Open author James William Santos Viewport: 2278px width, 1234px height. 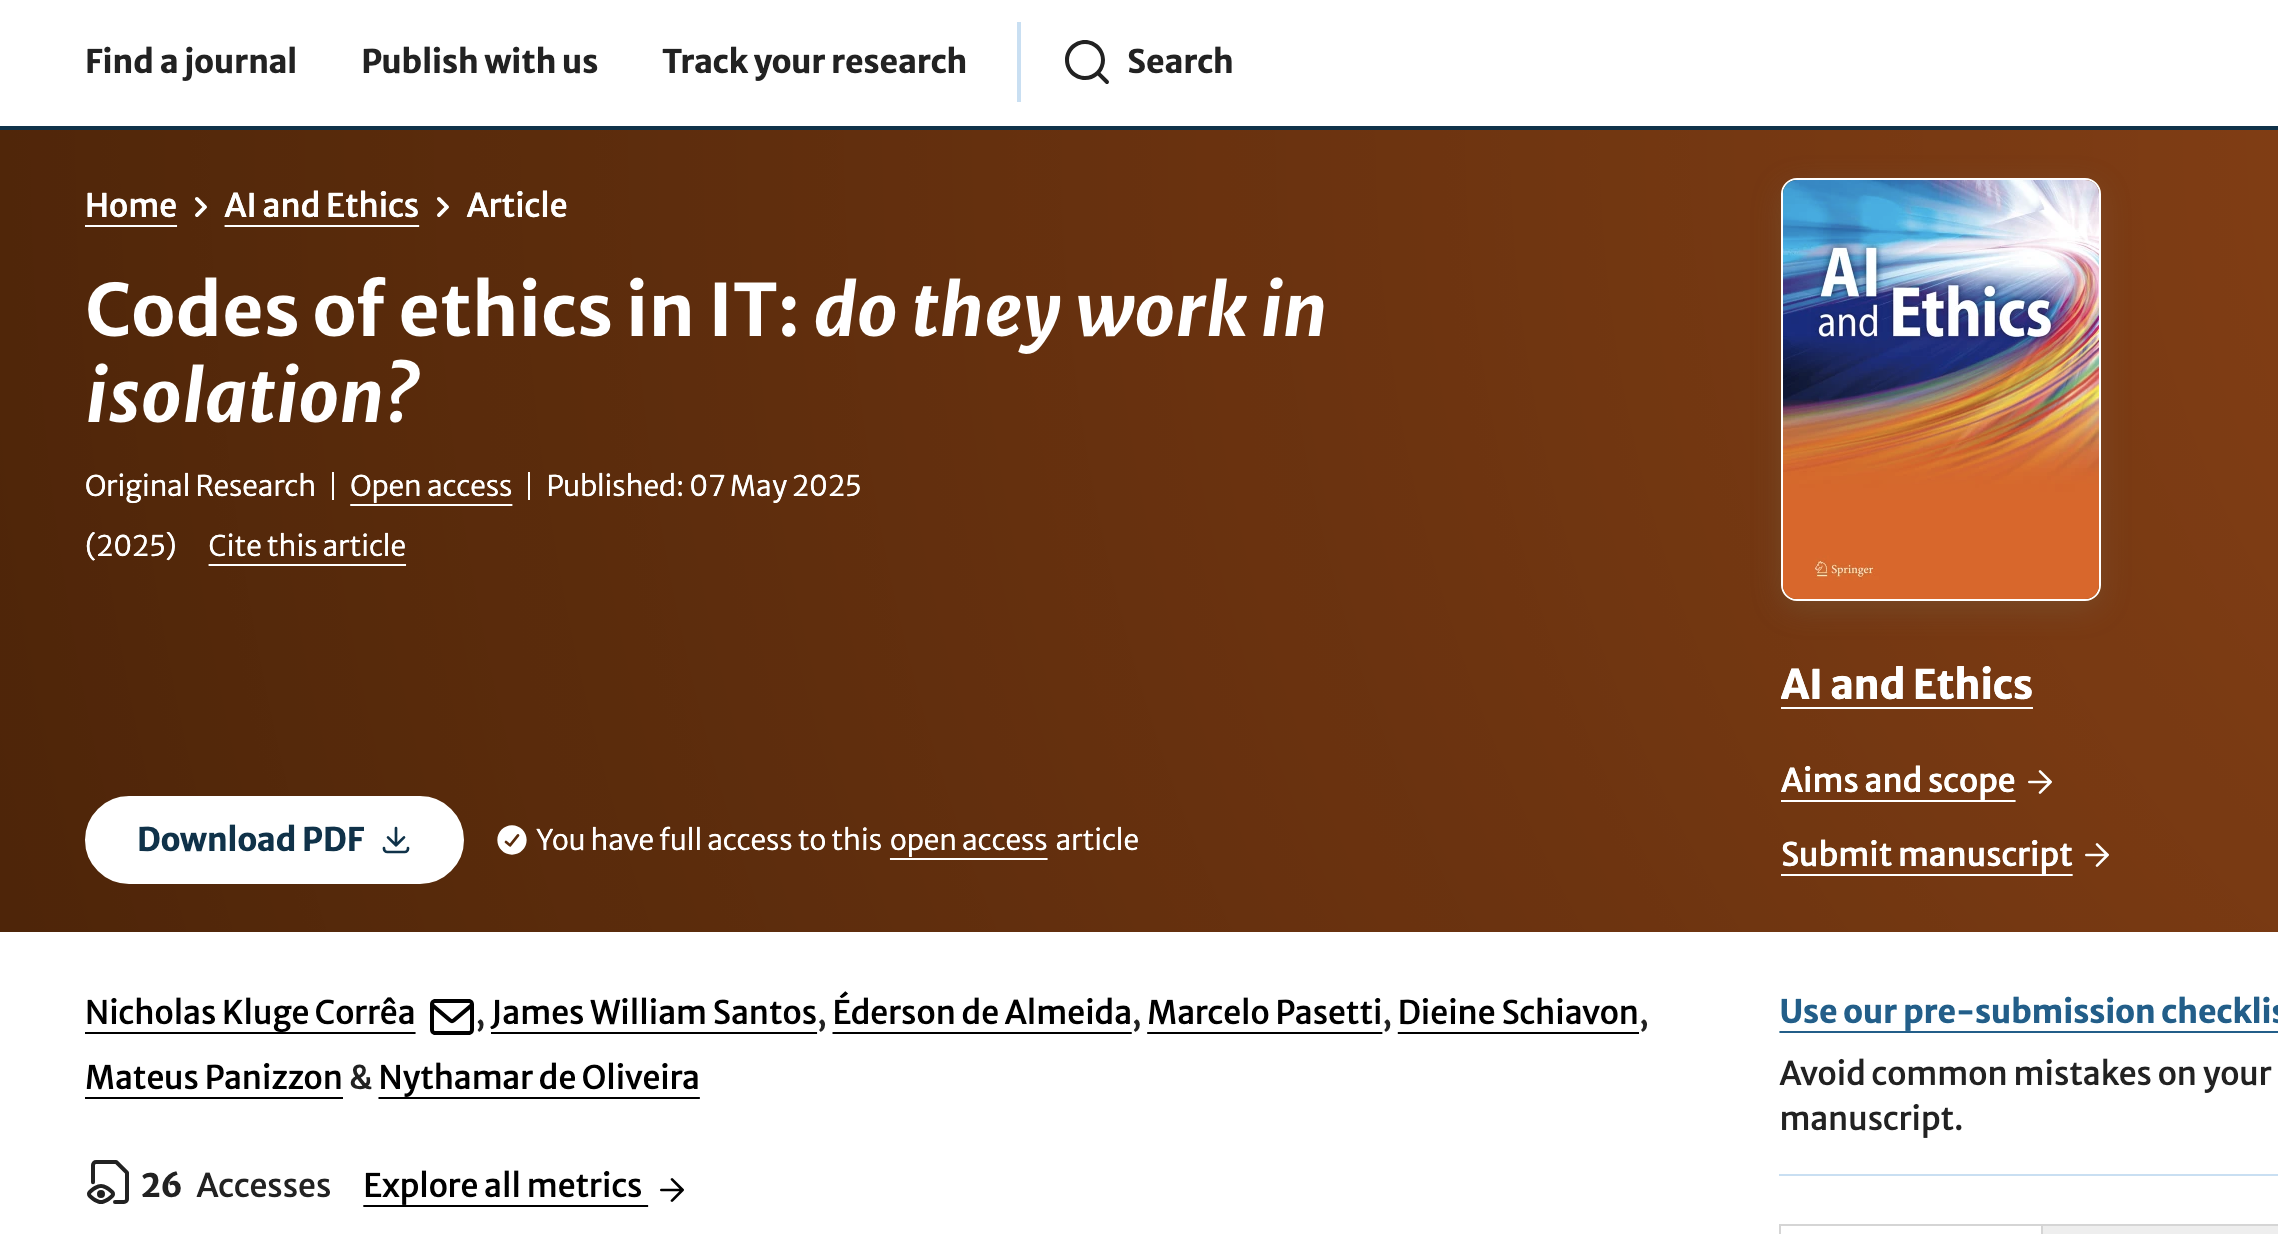coord(655,1013)
